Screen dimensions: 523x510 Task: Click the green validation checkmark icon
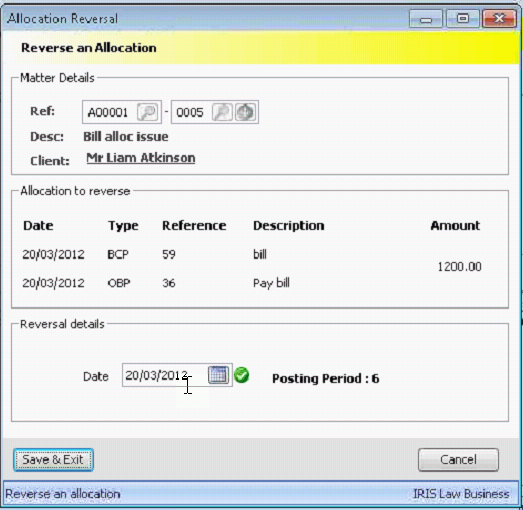pyautogui.click(x=241, y=375)
